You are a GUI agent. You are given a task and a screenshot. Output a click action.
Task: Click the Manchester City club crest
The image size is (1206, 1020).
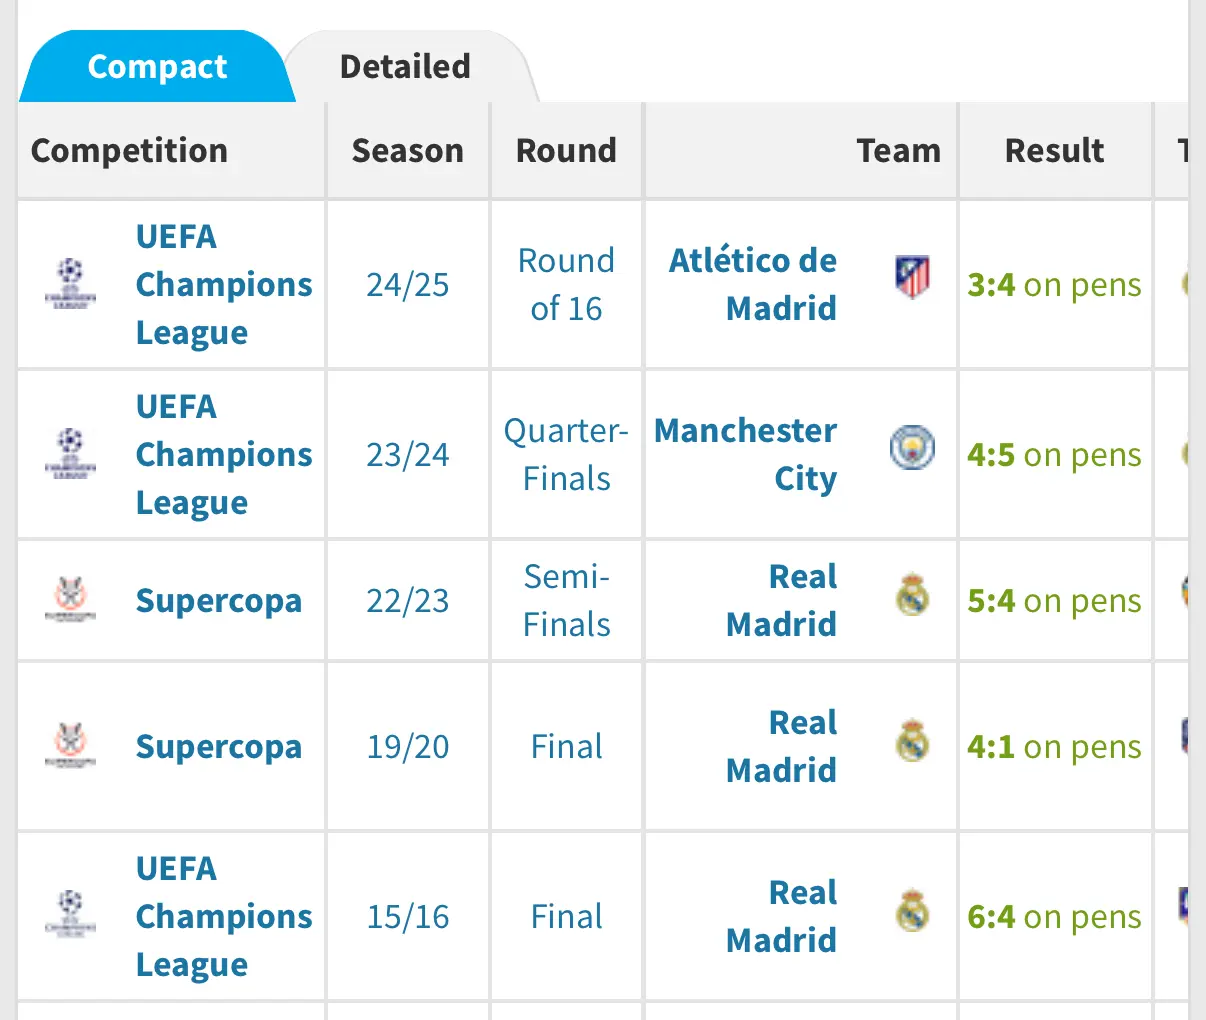coord(912,447)
